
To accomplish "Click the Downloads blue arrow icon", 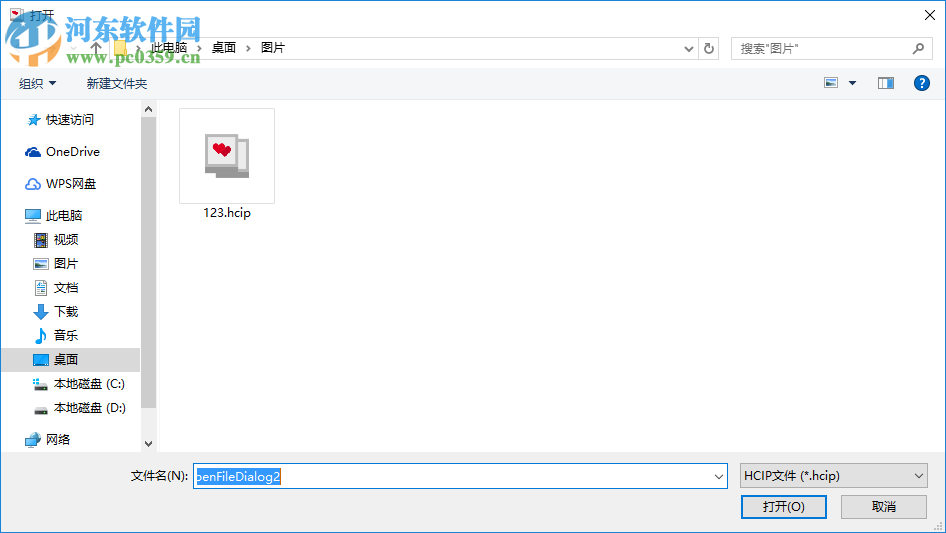I will [x=40, y=312].
